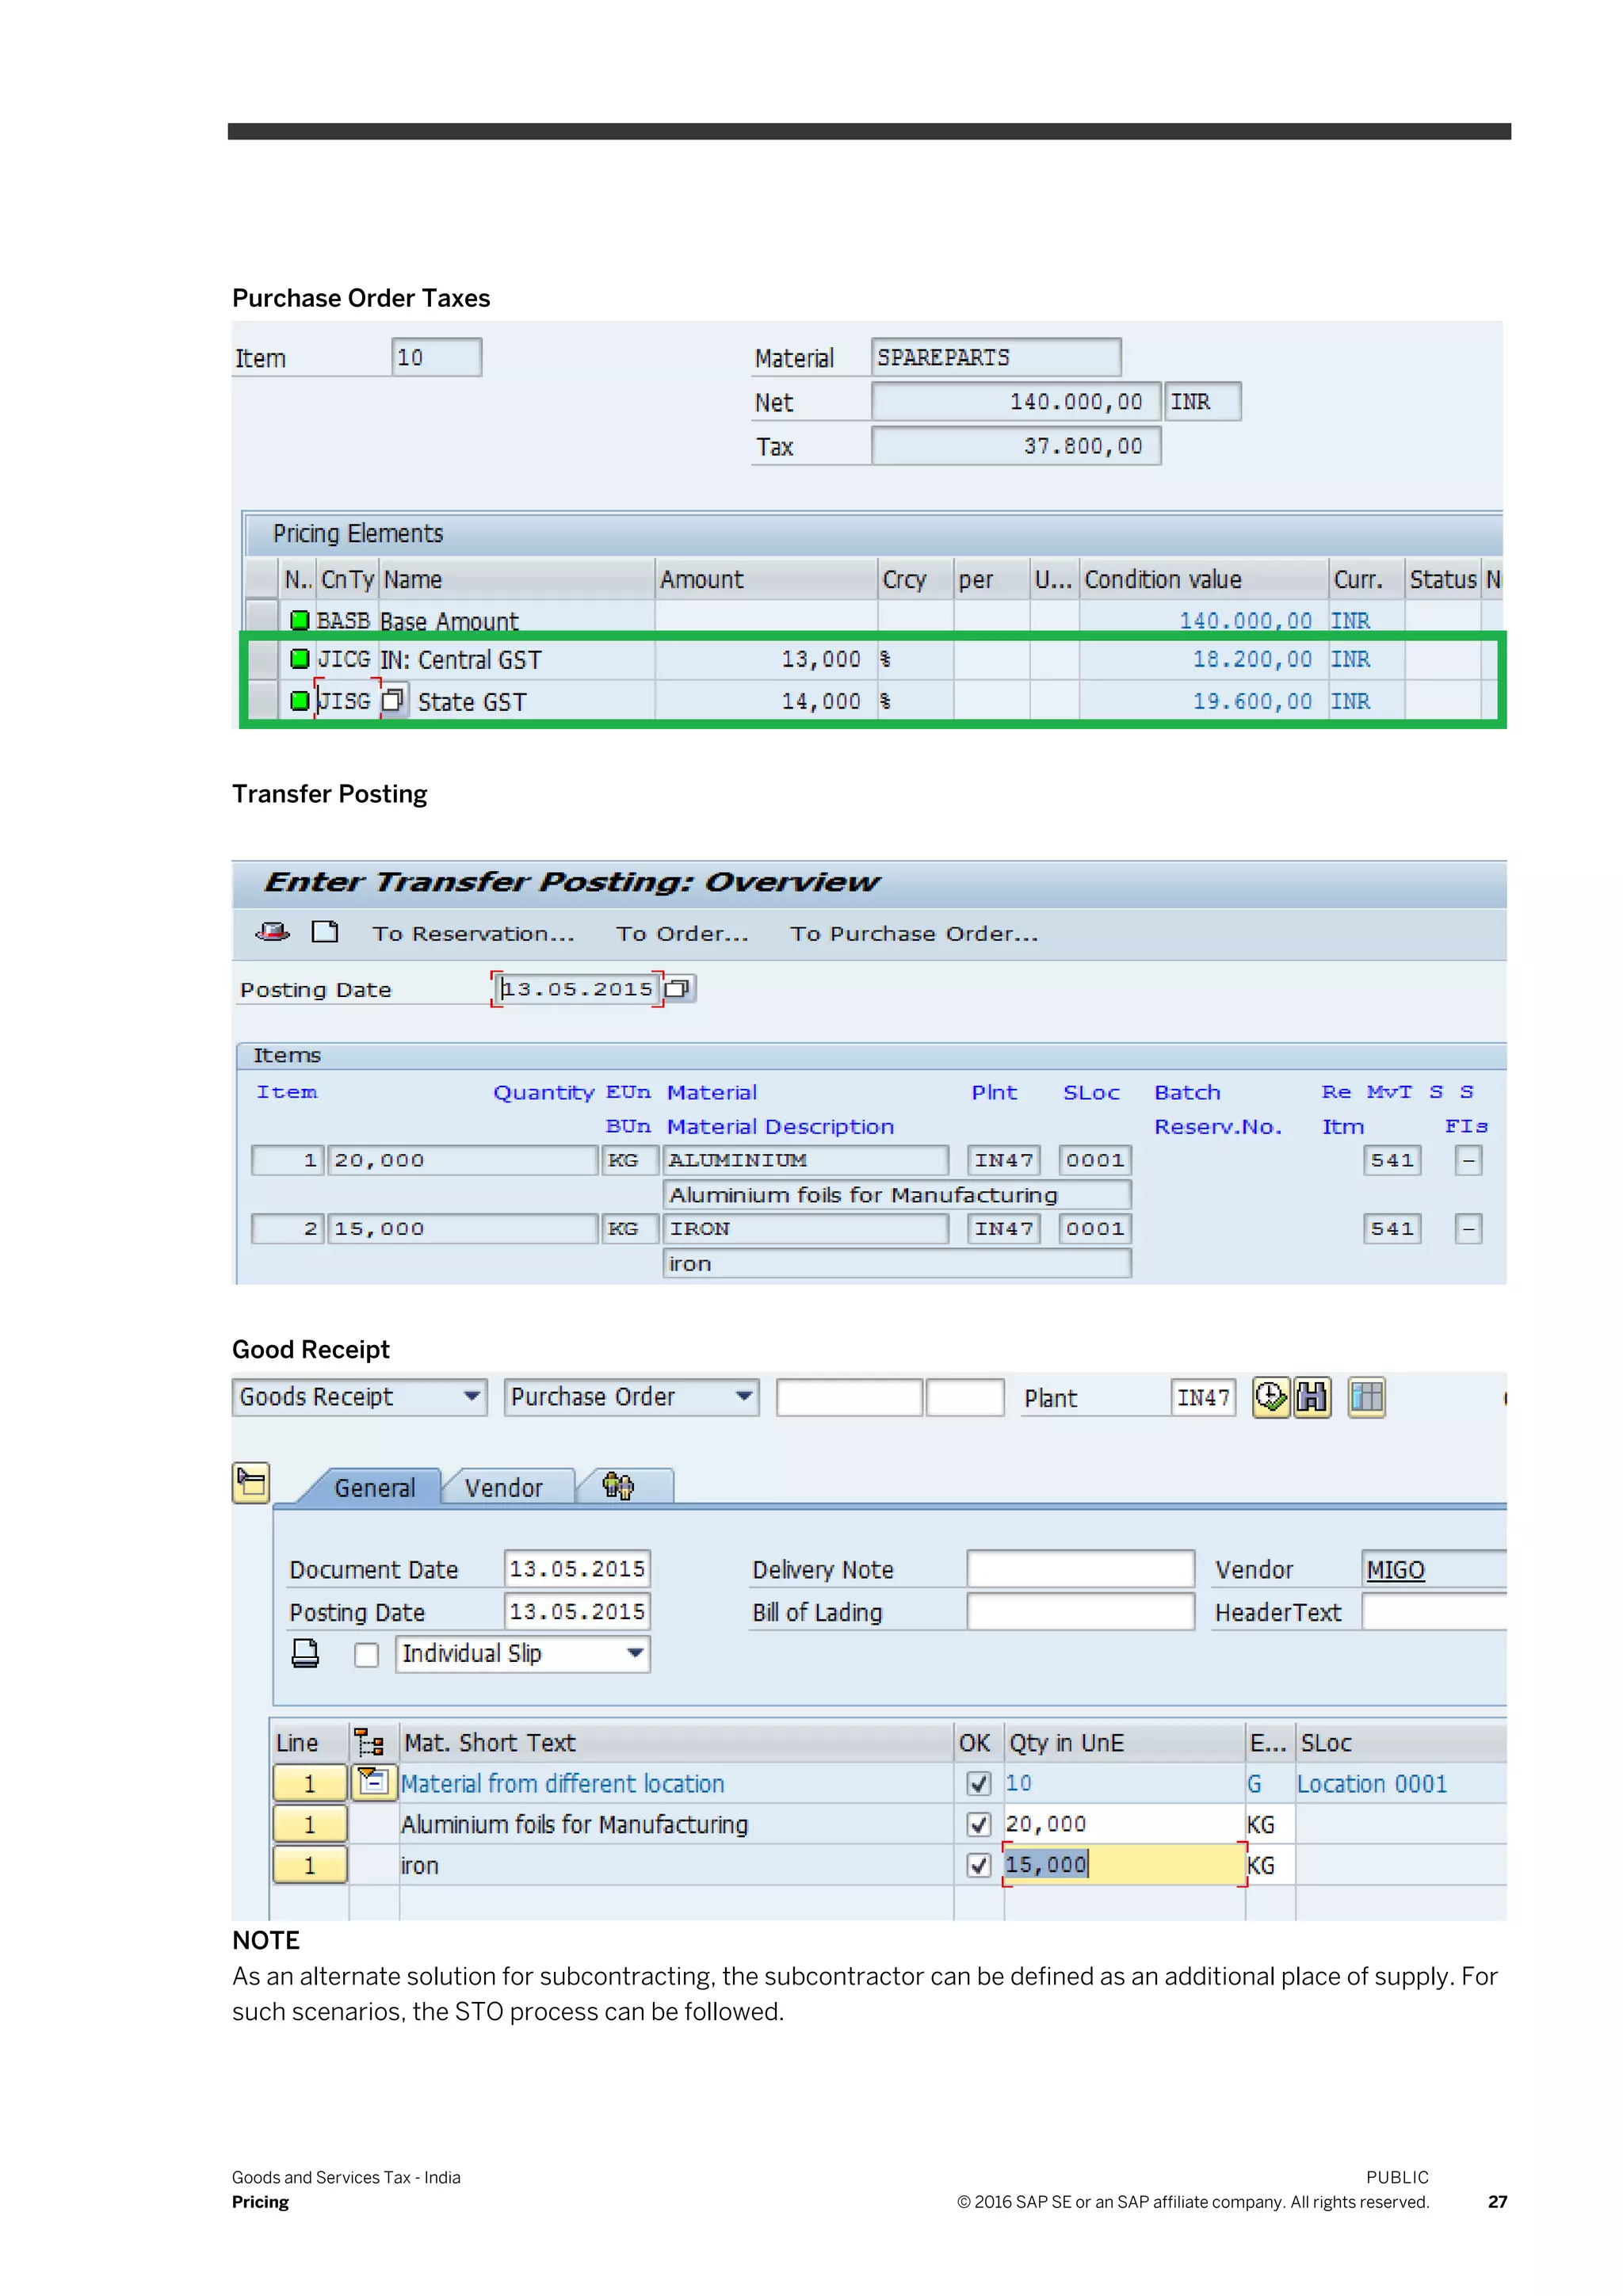Click the execute clock icon beside Plant IN47
The height and width of the screenshot is (2296, 1623).
(x=1270, y=1397)
